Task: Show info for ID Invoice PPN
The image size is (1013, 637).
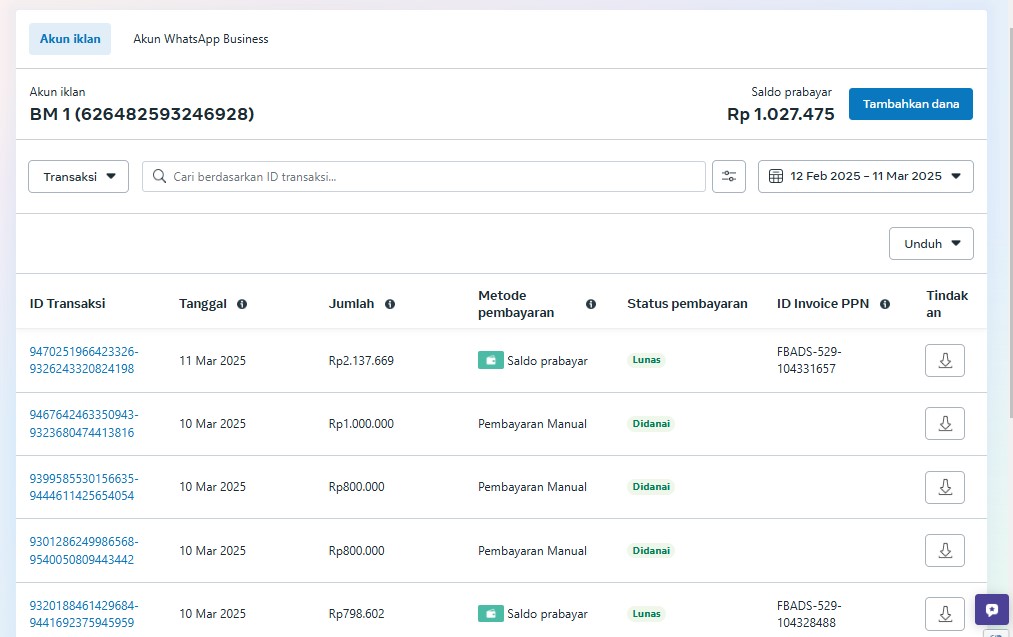Action: pos(885,304)
